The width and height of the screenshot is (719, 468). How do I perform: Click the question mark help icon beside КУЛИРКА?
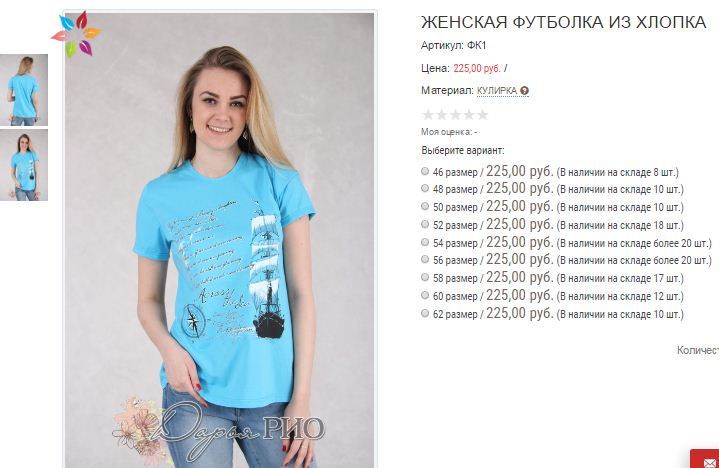(525, 91)
